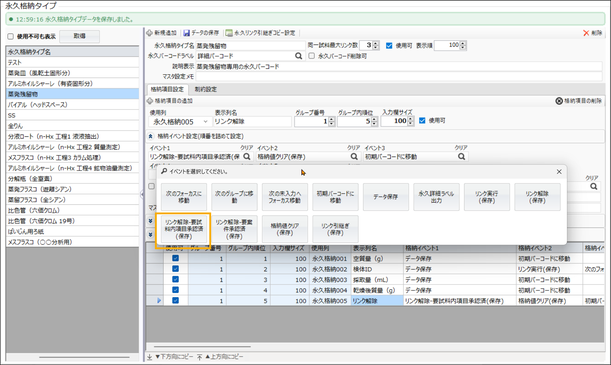This screenshot has width=611, height=365.
Task: Open the 使用列 永久格納005 dropdown
Action: (205, 122)
